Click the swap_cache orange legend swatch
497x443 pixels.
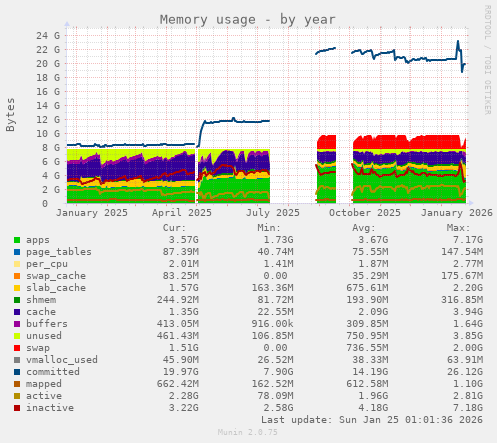click(x=17, y=276)
